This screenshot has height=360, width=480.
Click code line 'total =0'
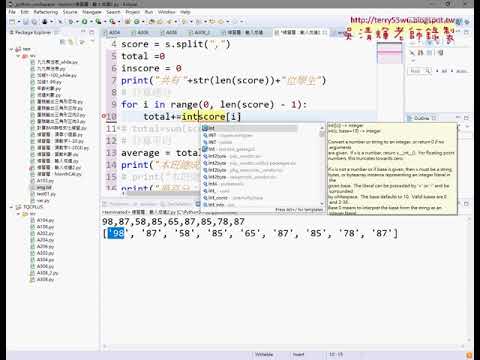coord(143,56)
